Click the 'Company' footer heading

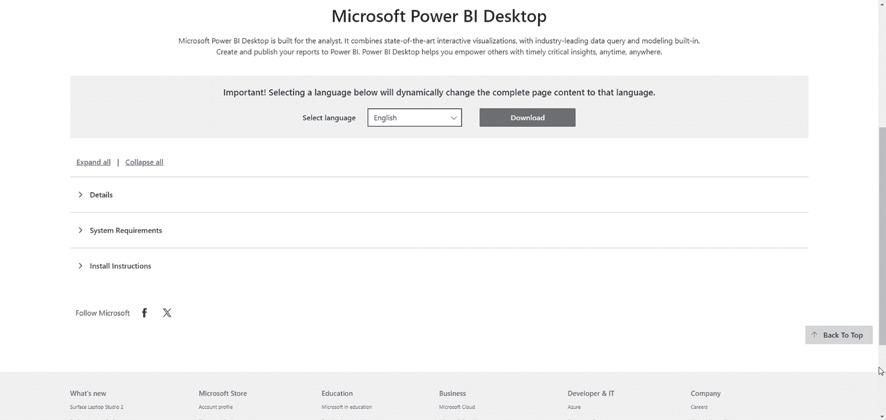click(x=705, y=393)
